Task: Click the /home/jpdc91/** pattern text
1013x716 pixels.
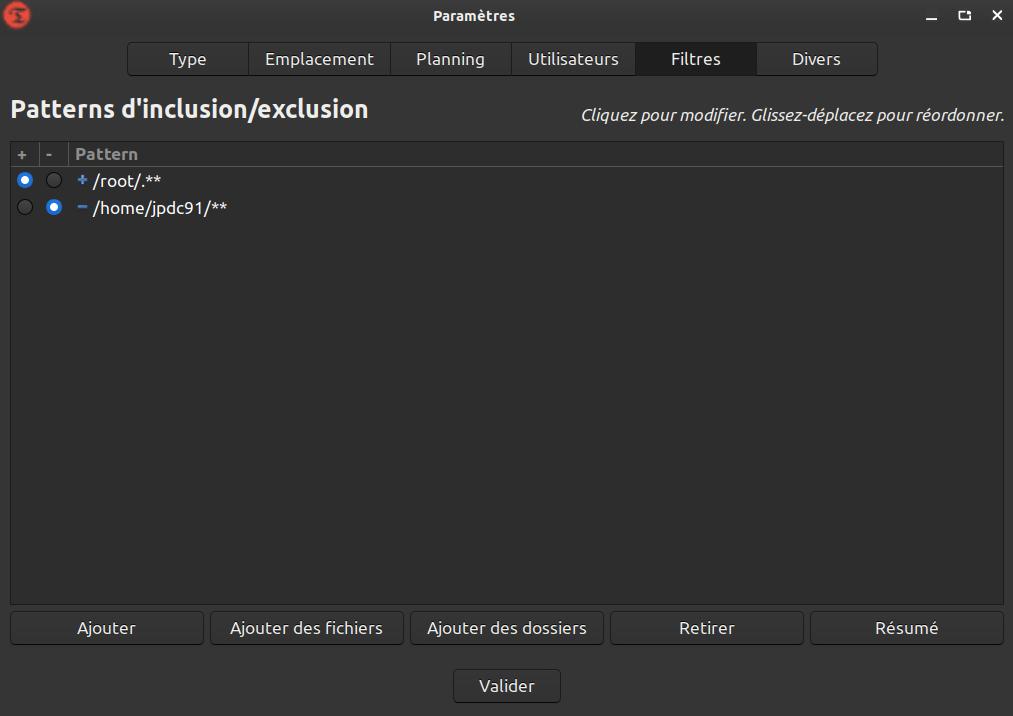Action: (160, 207)
